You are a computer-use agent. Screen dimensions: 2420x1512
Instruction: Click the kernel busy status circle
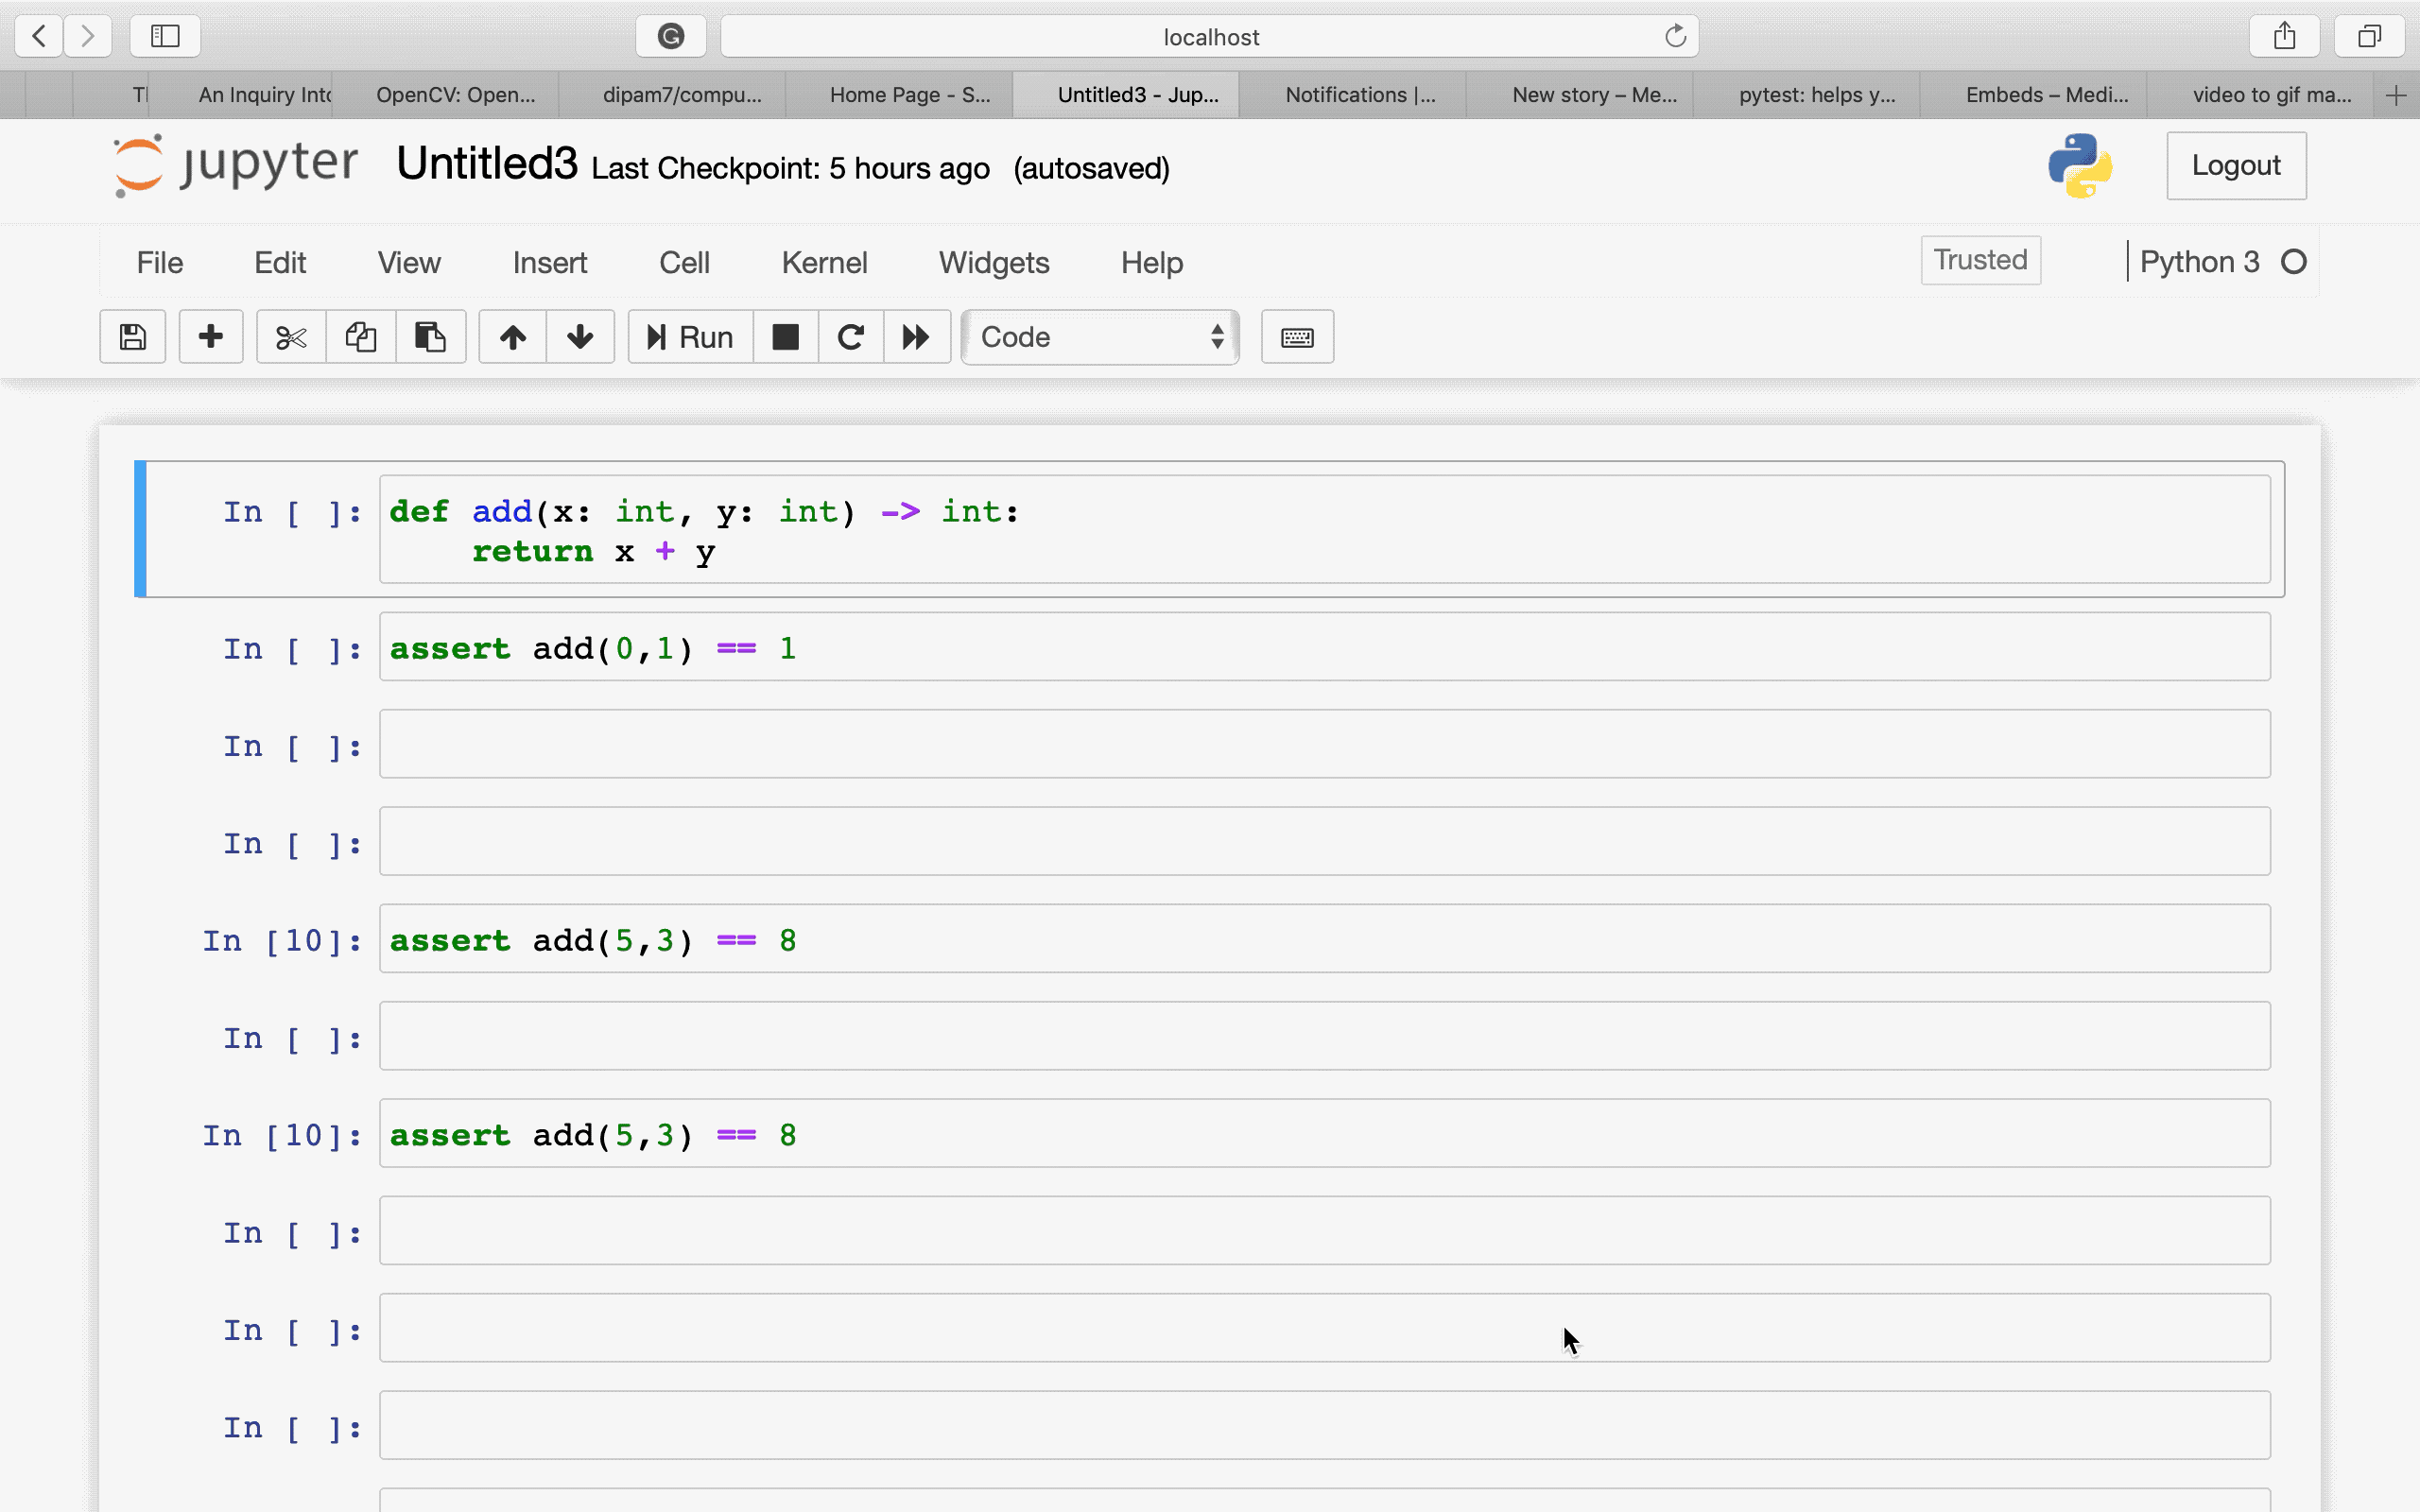[x=2295, y=261]
